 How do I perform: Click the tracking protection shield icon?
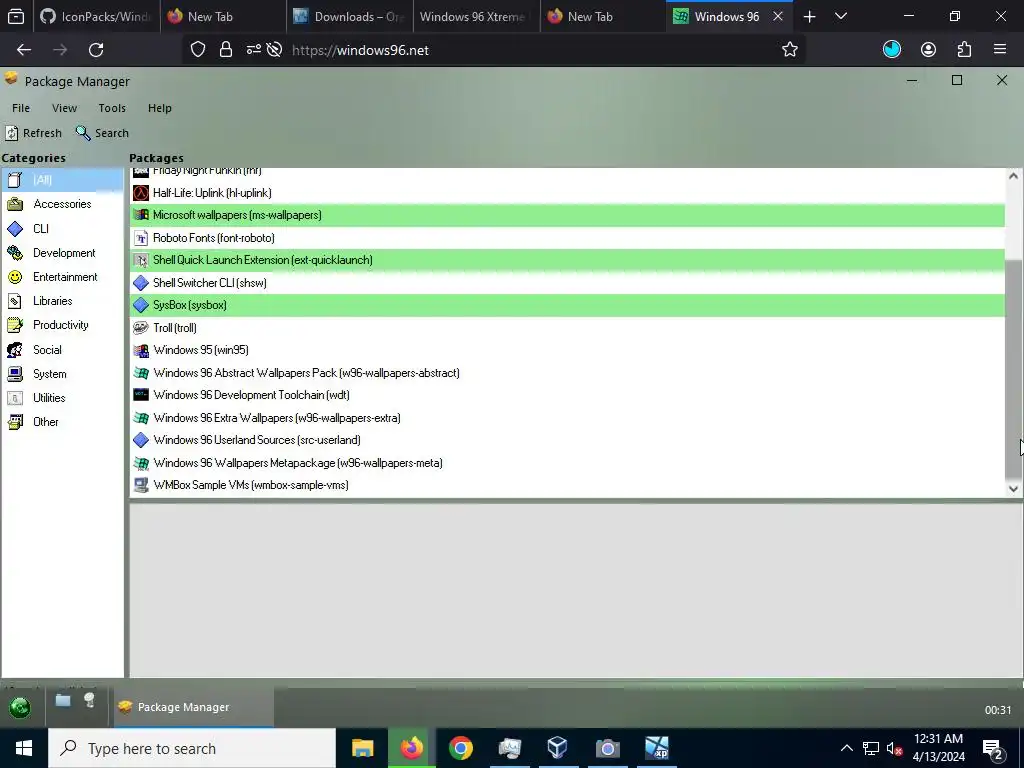pos(198,50)
